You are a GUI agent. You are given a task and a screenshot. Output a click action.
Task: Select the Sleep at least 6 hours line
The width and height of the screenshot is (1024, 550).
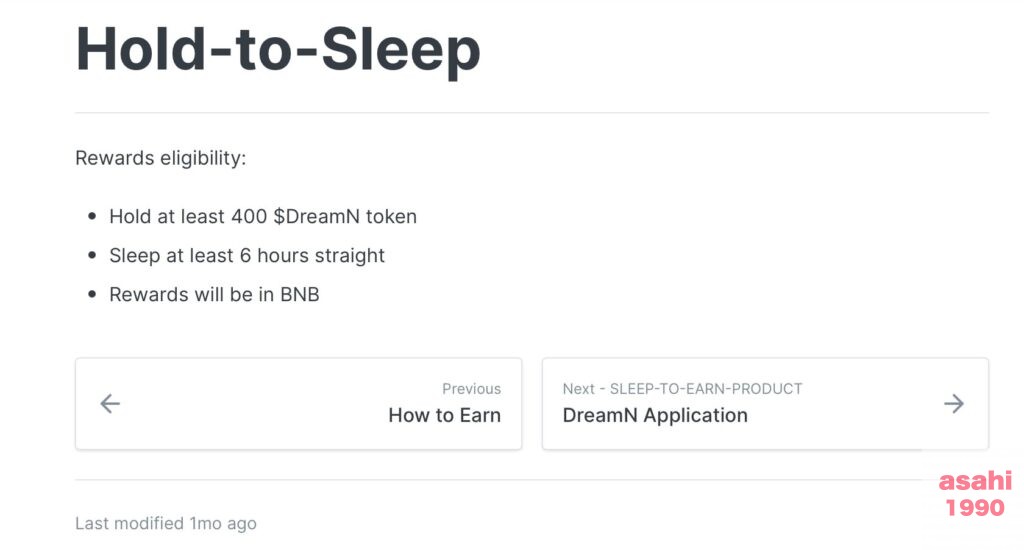click(x=247, y=255)
